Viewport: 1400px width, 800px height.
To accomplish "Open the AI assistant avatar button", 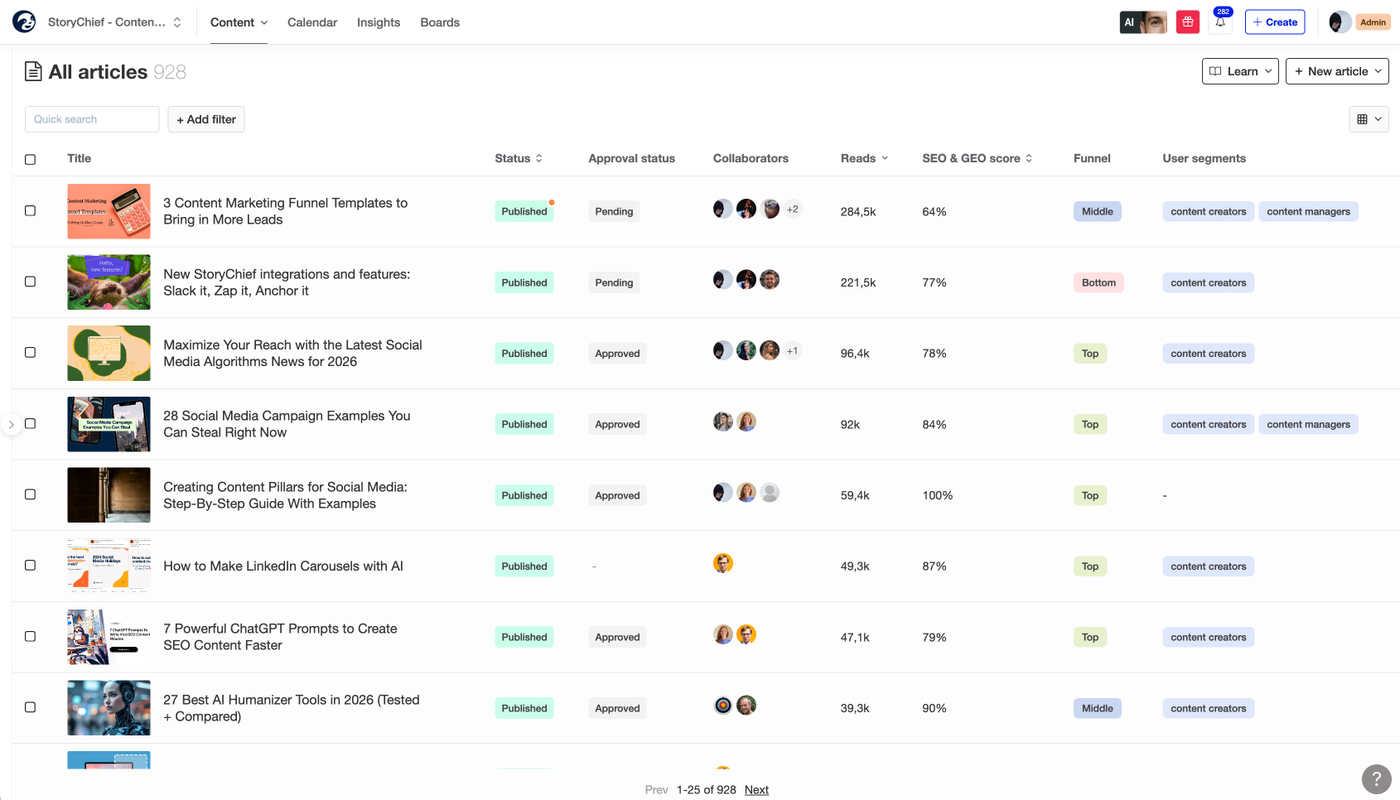I will (x=1143, y=22).
